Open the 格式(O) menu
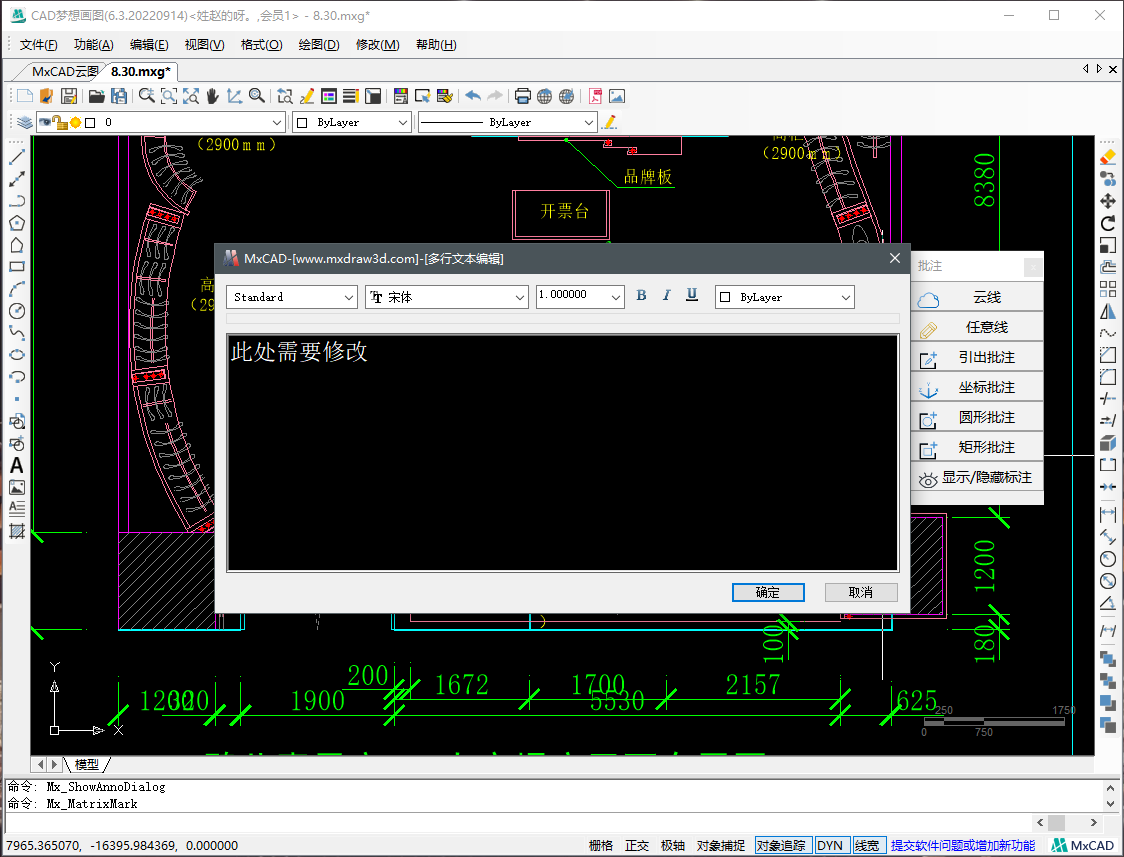Screen dimensions: 1124x857 [x=262, y=44]
